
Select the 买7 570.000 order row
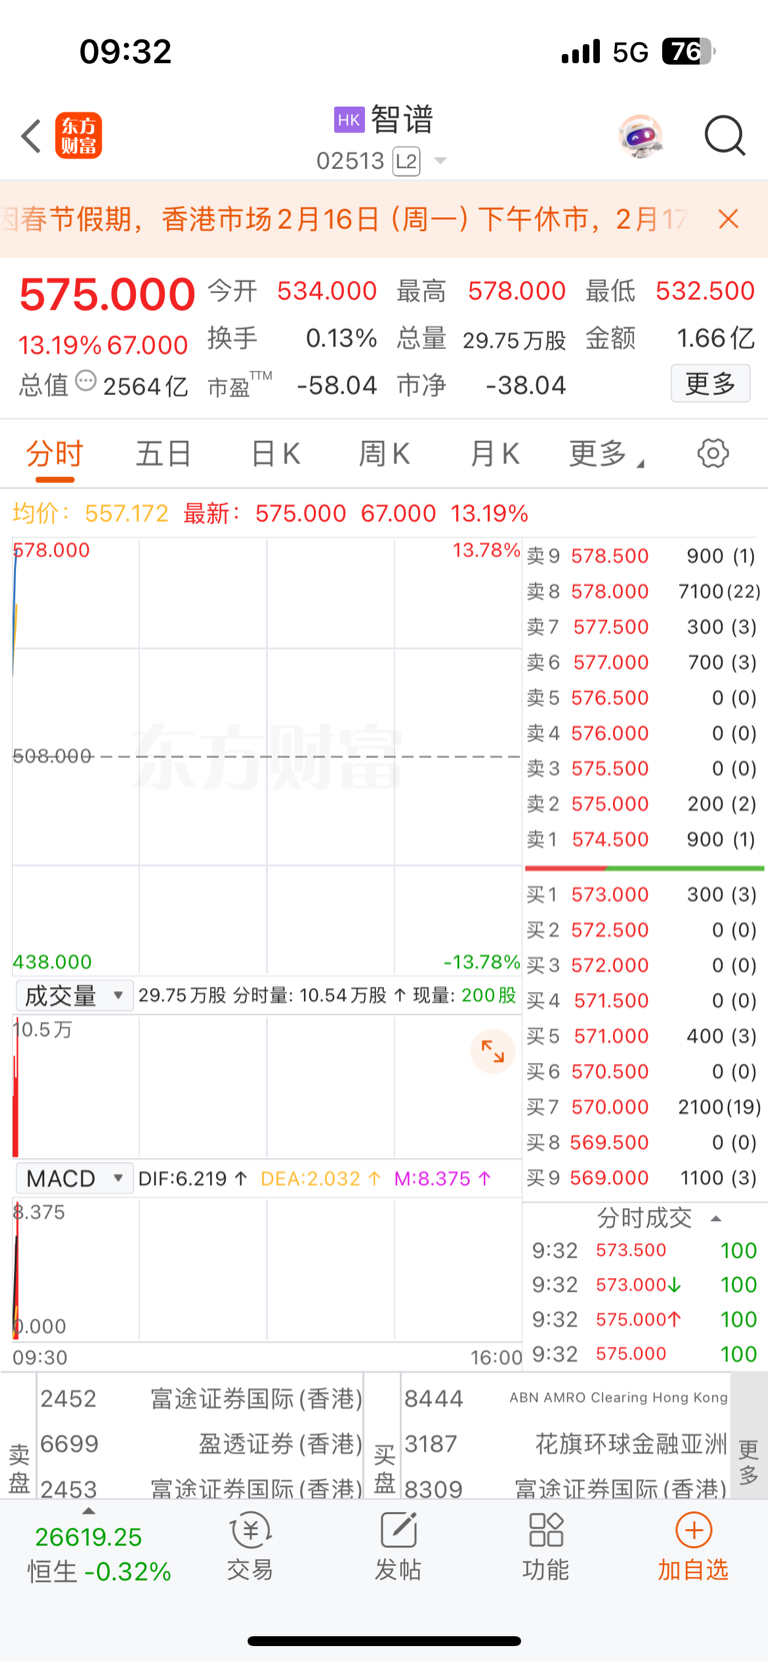pos(643,1107)
